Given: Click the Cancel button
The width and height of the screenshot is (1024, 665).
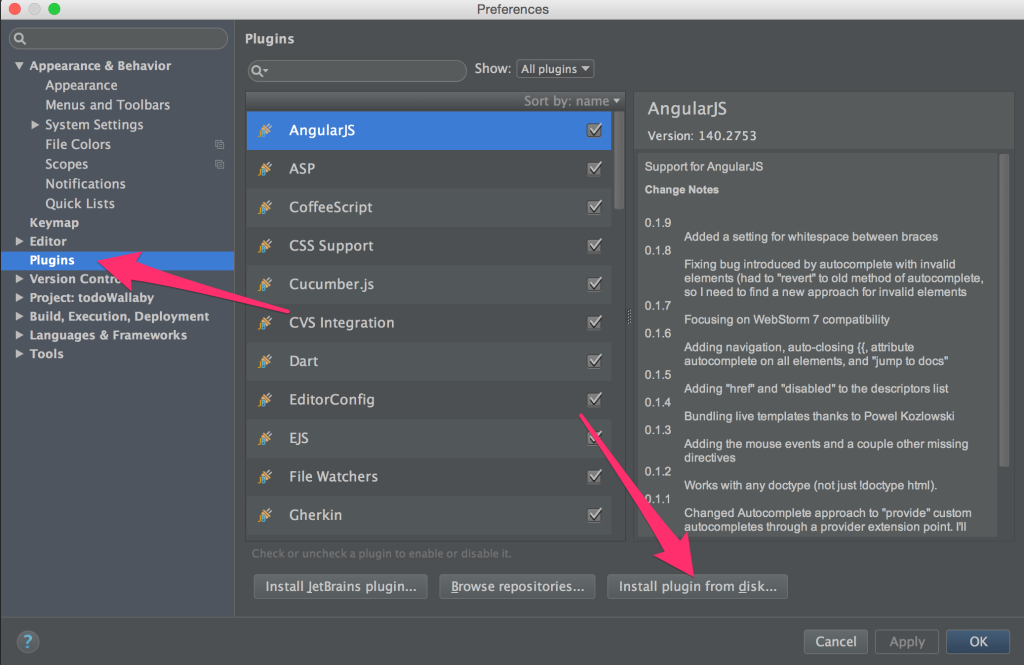Looking at the screenshot, I should tap(835, 641).
